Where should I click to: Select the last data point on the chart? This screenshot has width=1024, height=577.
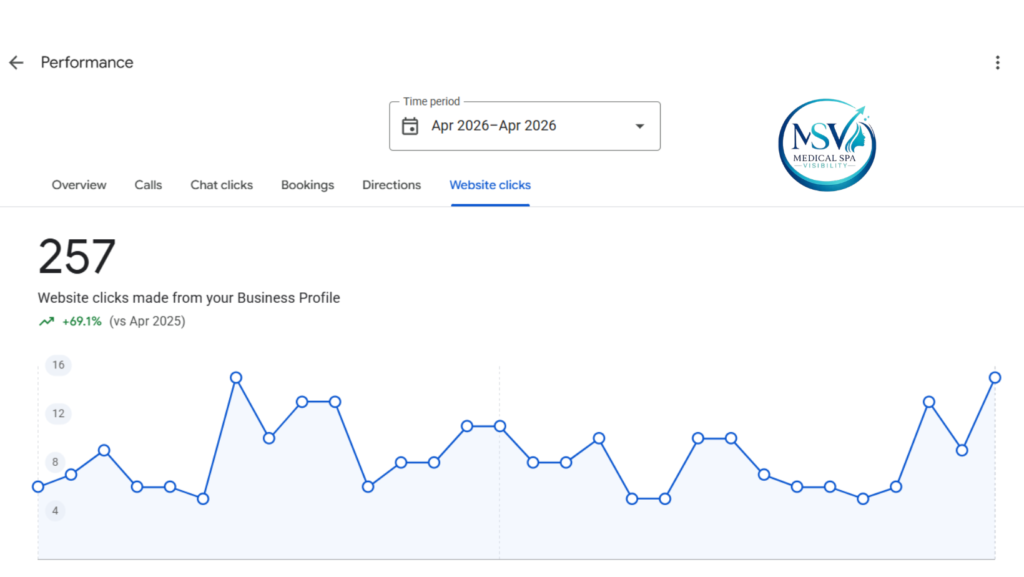(x=995, y=378)
